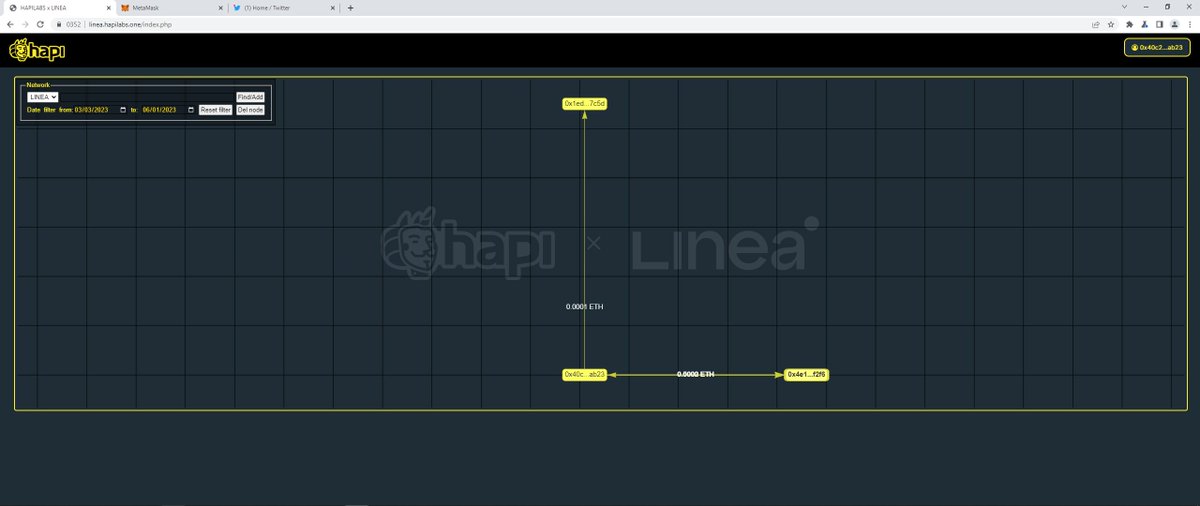Click the address search input field
This screenshot has width=1200, height=506.
point(146,96)
